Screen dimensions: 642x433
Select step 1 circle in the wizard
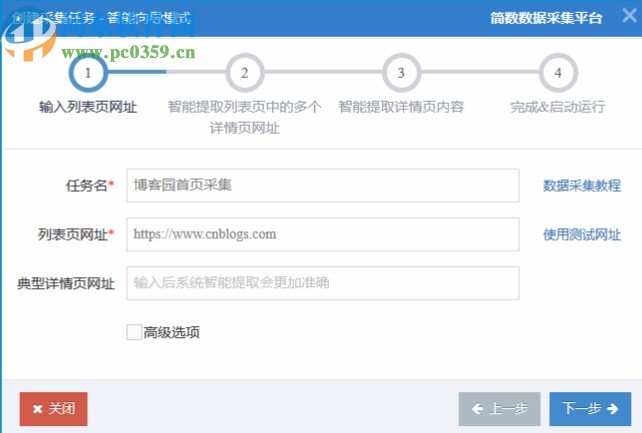click(88, 73)
